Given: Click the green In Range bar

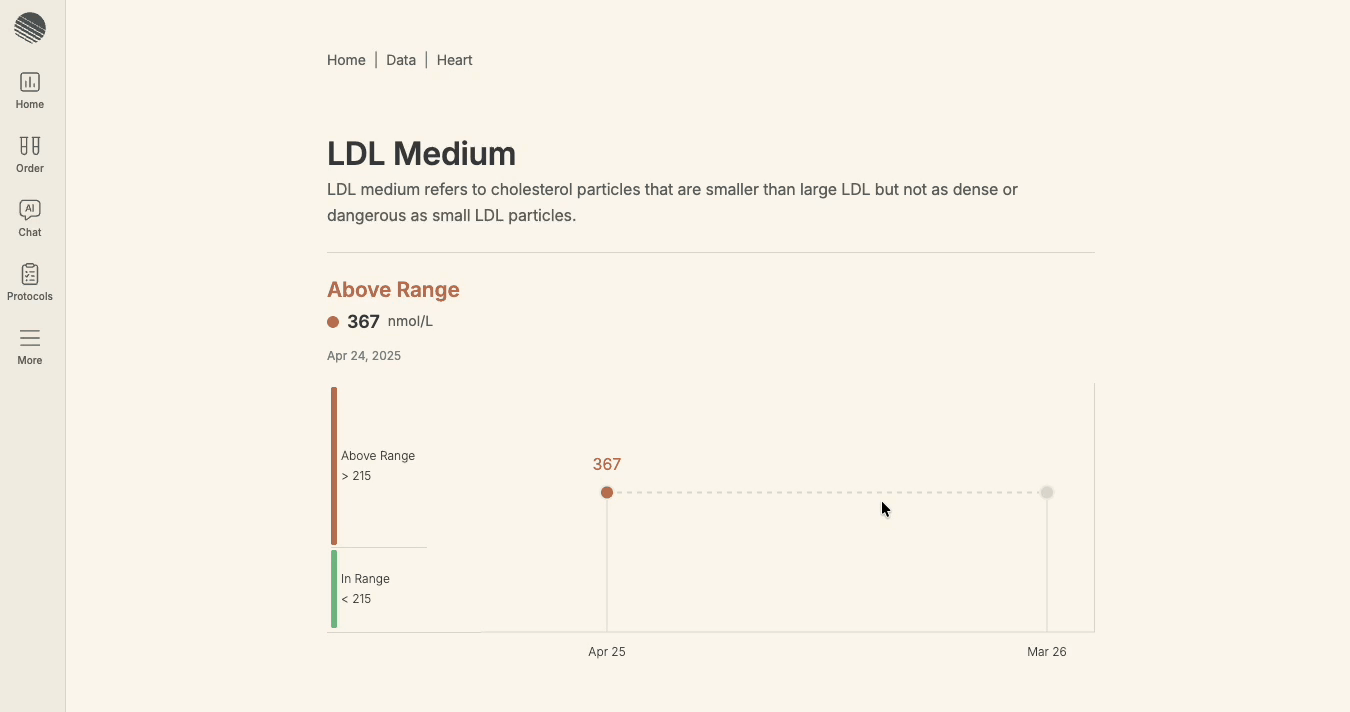Looking at the screenshot, I should [334, 589].
